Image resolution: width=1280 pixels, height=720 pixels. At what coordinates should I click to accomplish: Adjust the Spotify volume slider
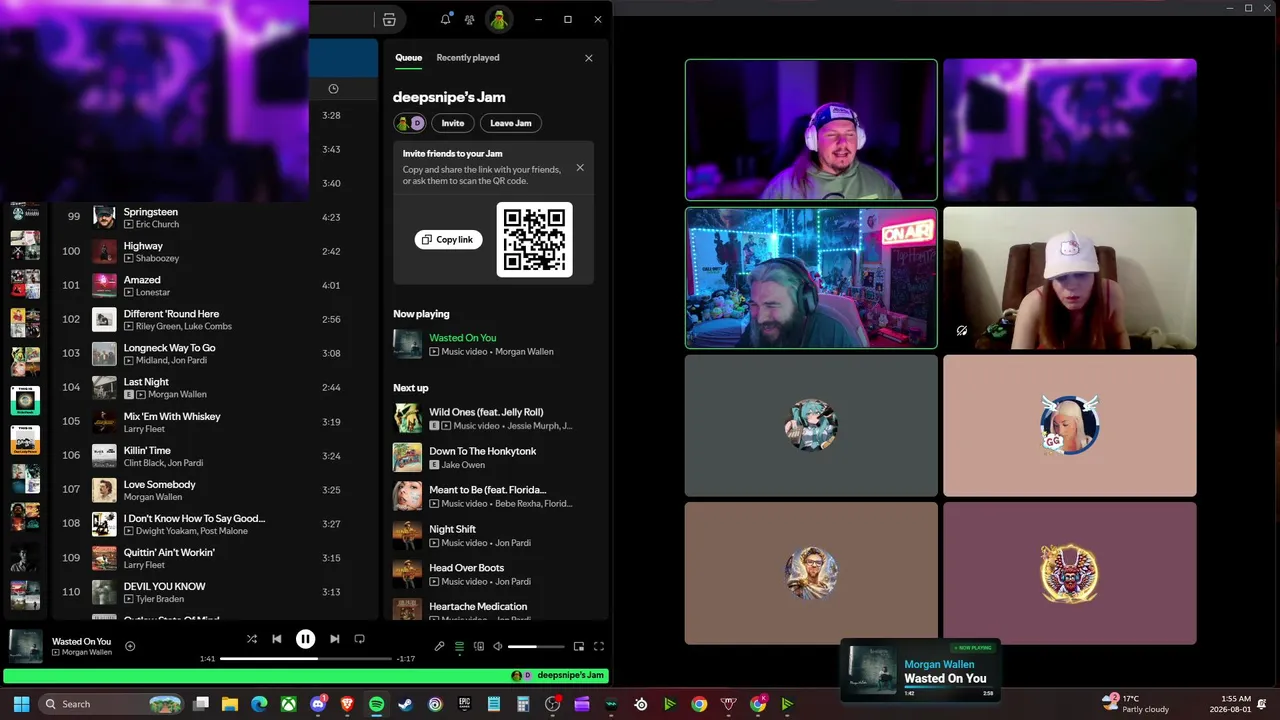[x=536, y=647]
